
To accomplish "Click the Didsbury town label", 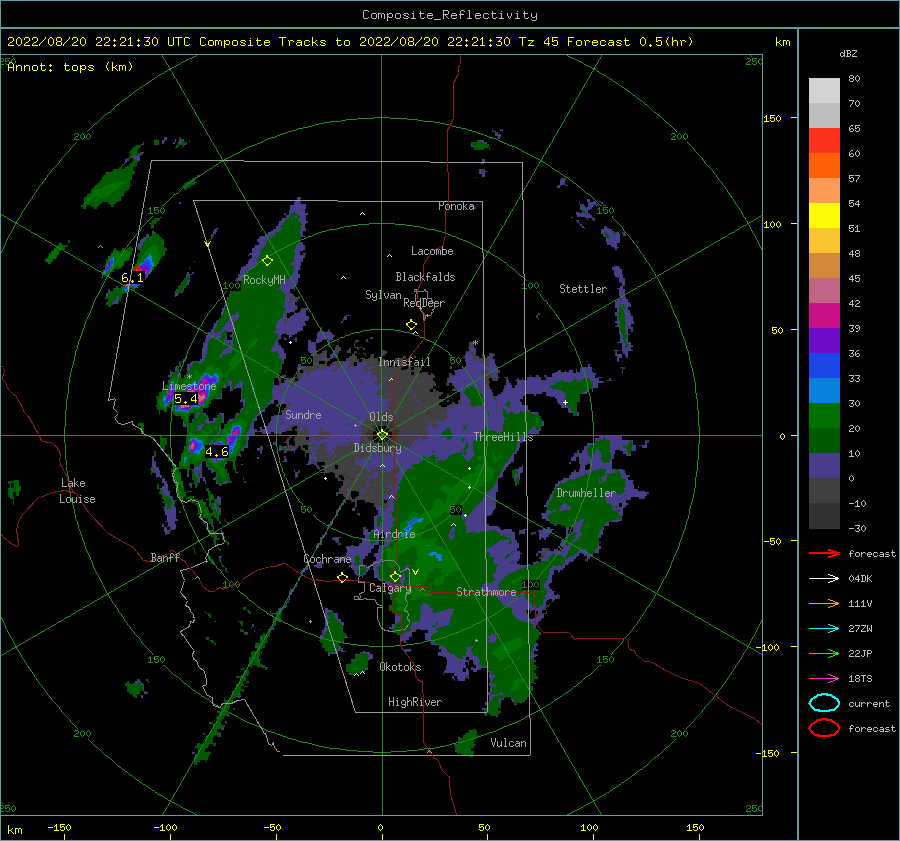I will 377,448.
